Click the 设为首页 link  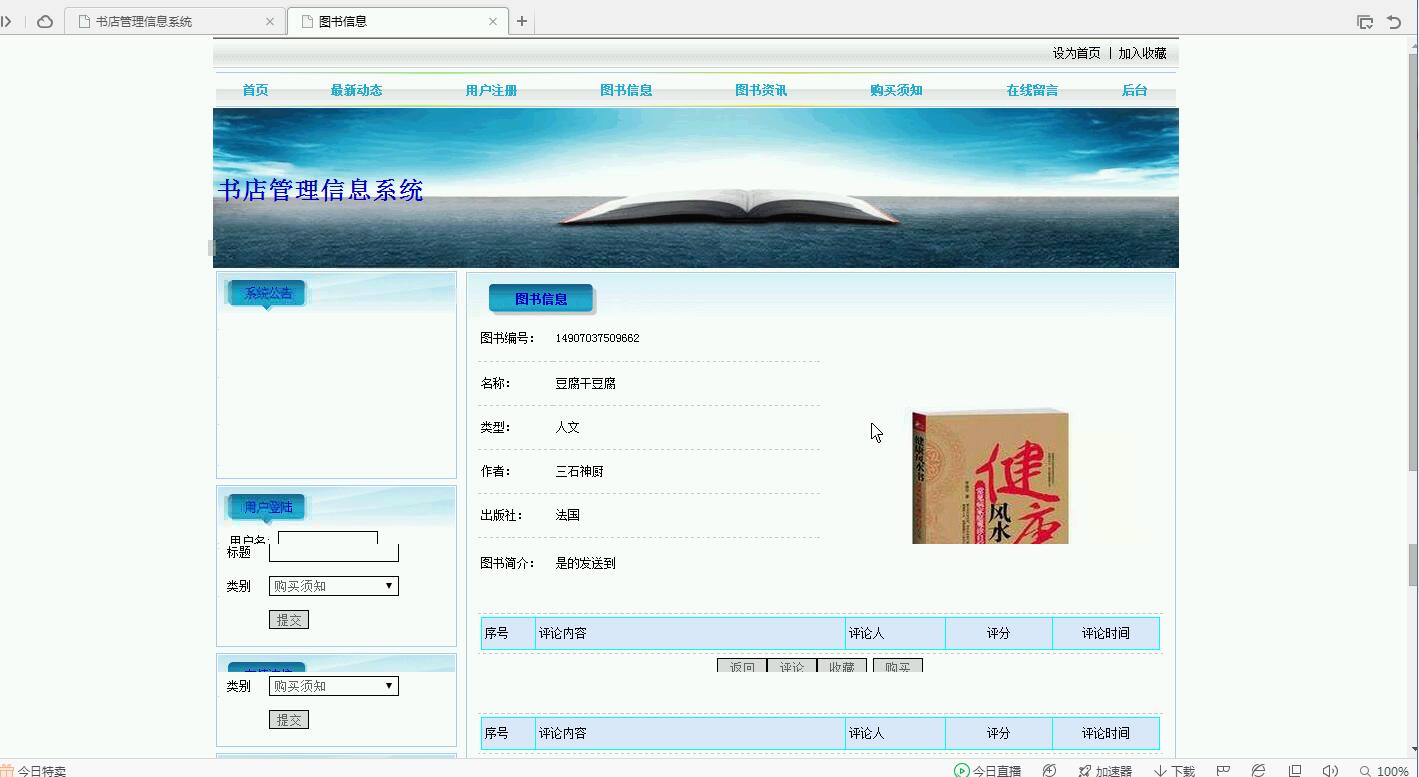tap(1076, 53)
